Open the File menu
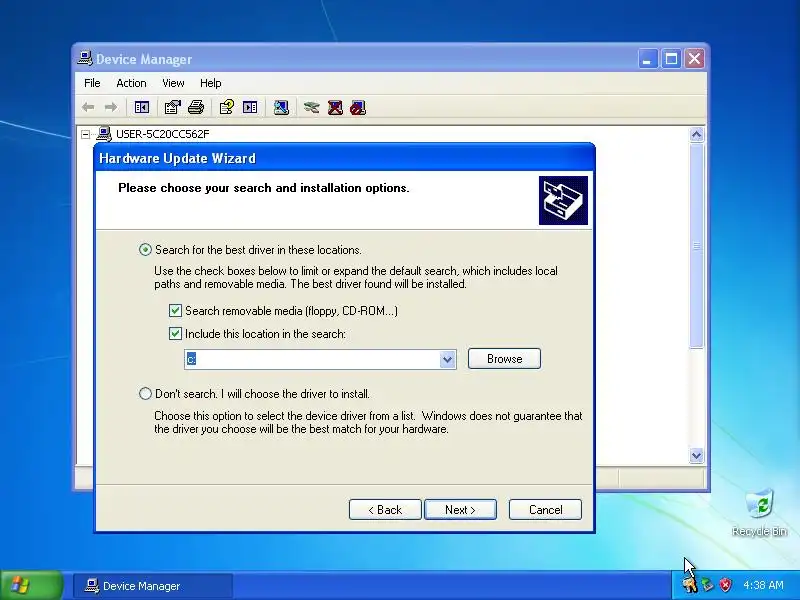The image size is (800, 600). (x=92, y=83)
